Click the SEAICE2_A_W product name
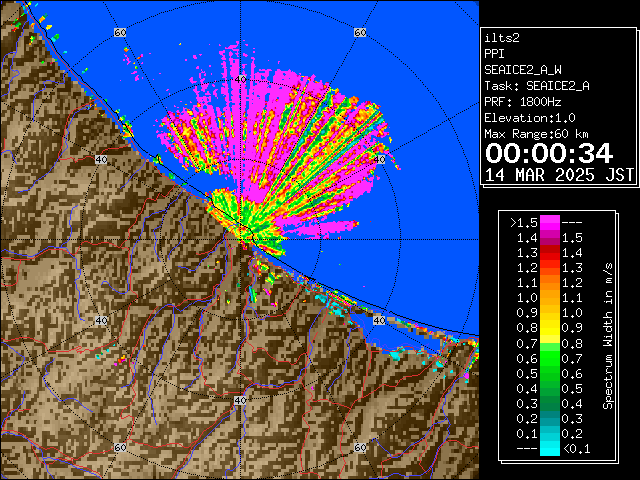The height and width of the screenshot is (480, 640). (x=522, y=70)
